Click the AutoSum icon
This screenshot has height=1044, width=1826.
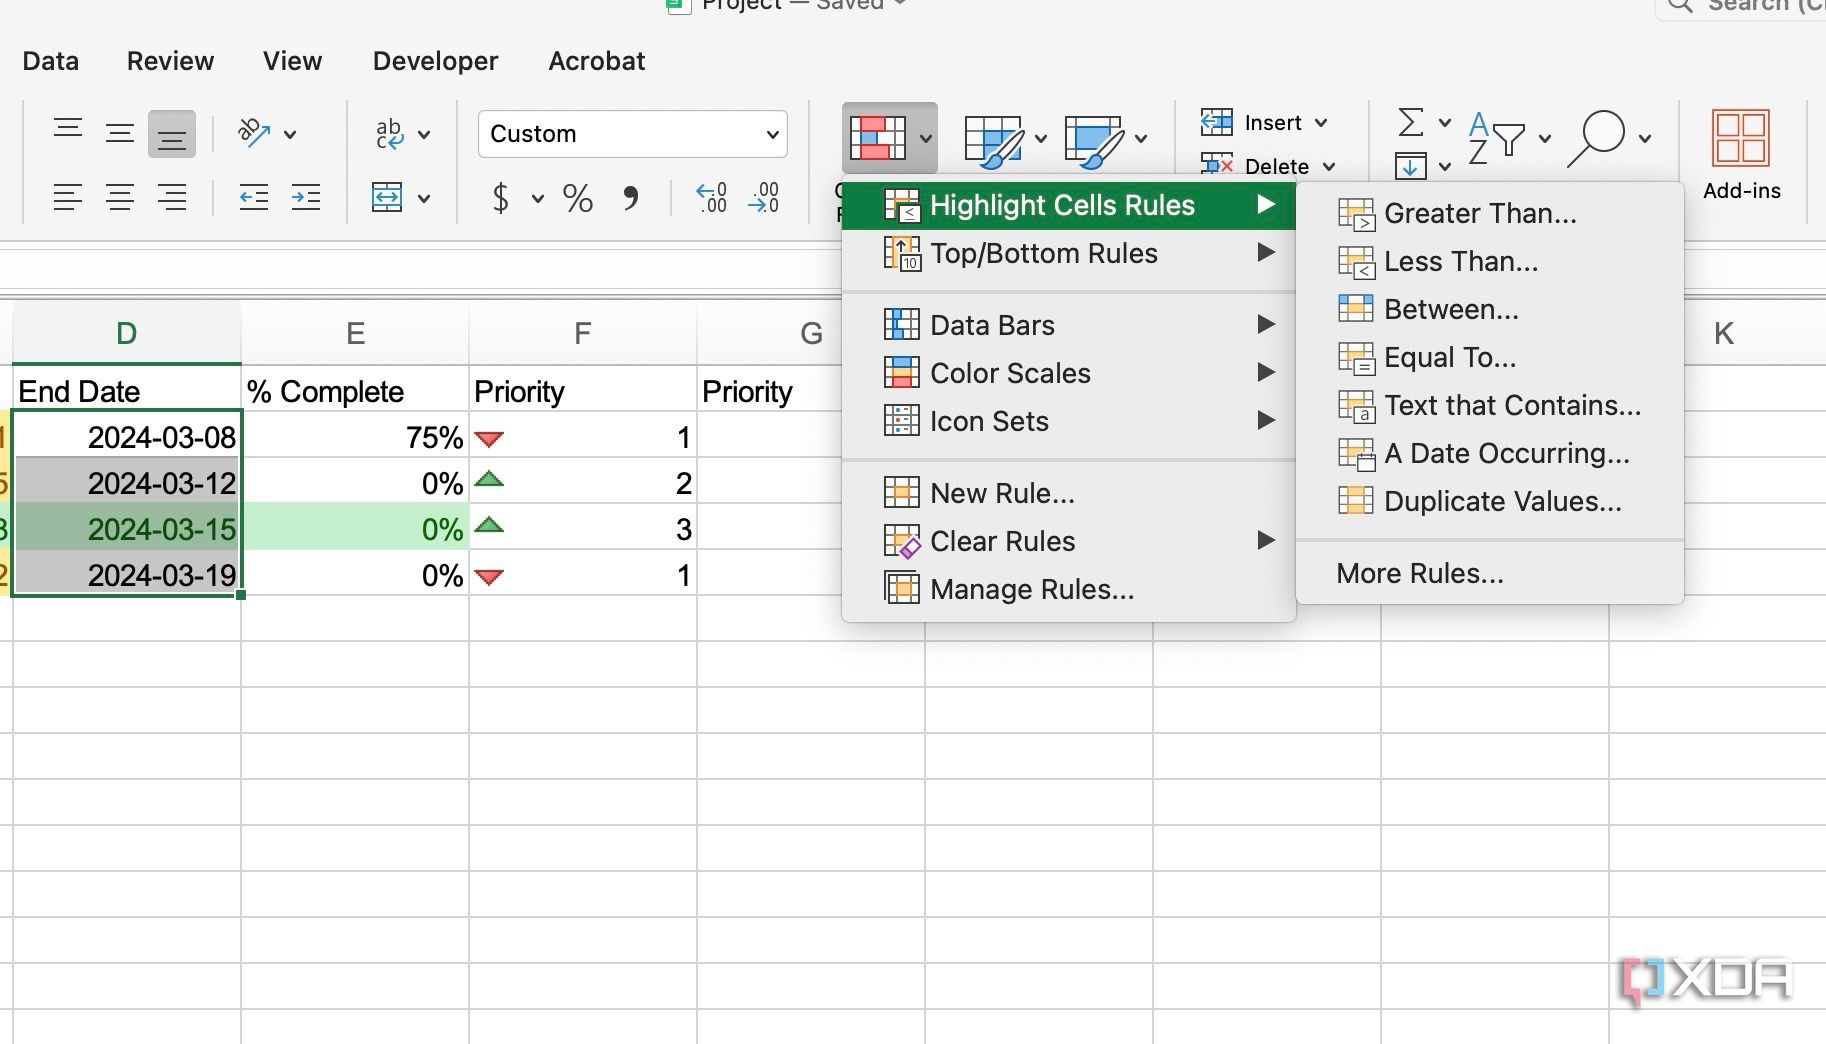click(1410, 122)
